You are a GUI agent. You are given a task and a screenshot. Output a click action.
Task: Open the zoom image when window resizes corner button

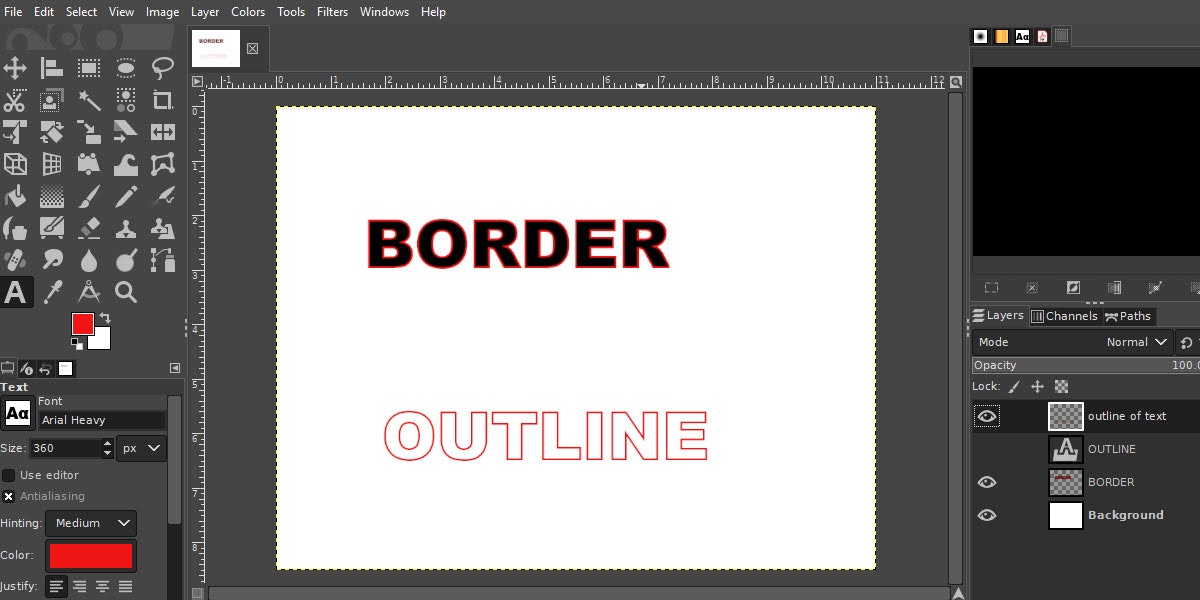point(956,82)
